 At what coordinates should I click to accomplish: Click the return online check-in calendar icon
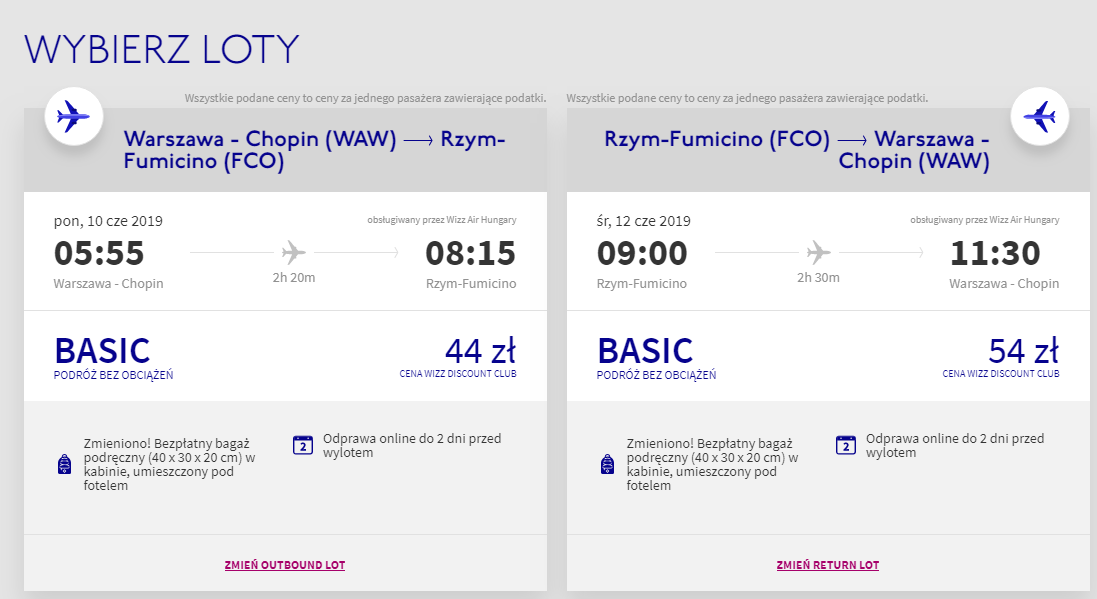846,445
